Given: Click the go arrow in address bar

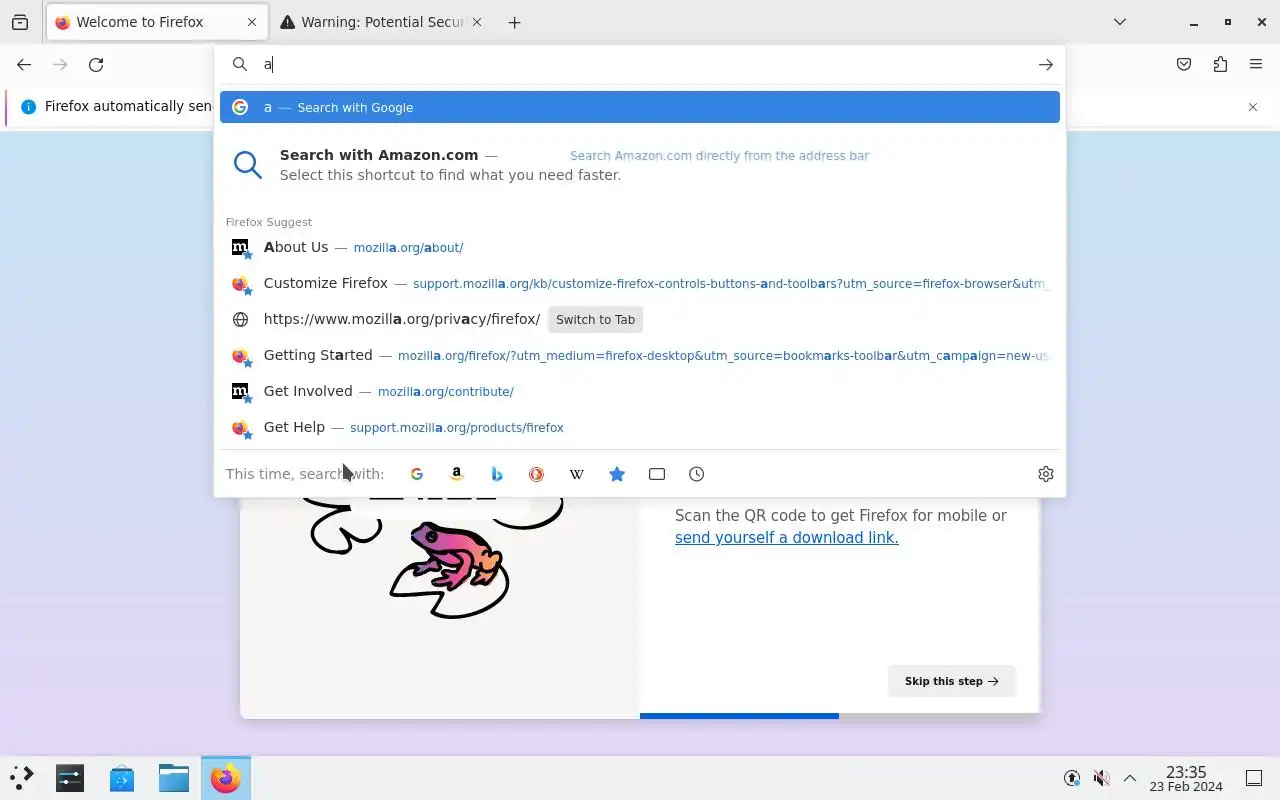Looking at the screenshot, I should (x=1046, y=64).
